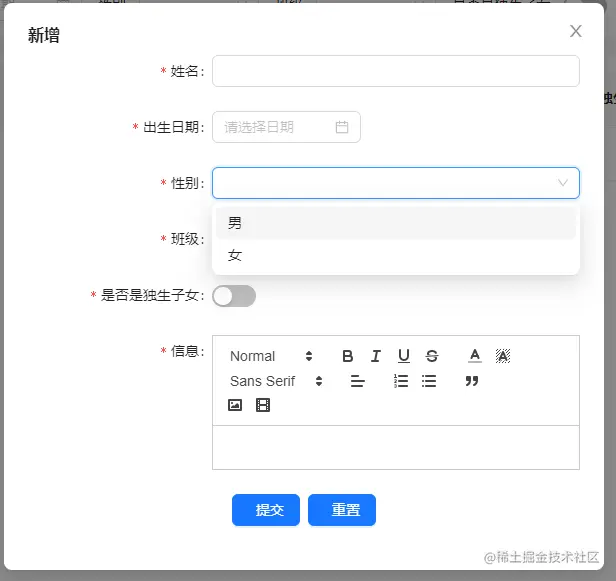This screenshot has height=581, width=616.
Task: Toggle bold formatting in editor toolbar
Action: click(347, 356)
